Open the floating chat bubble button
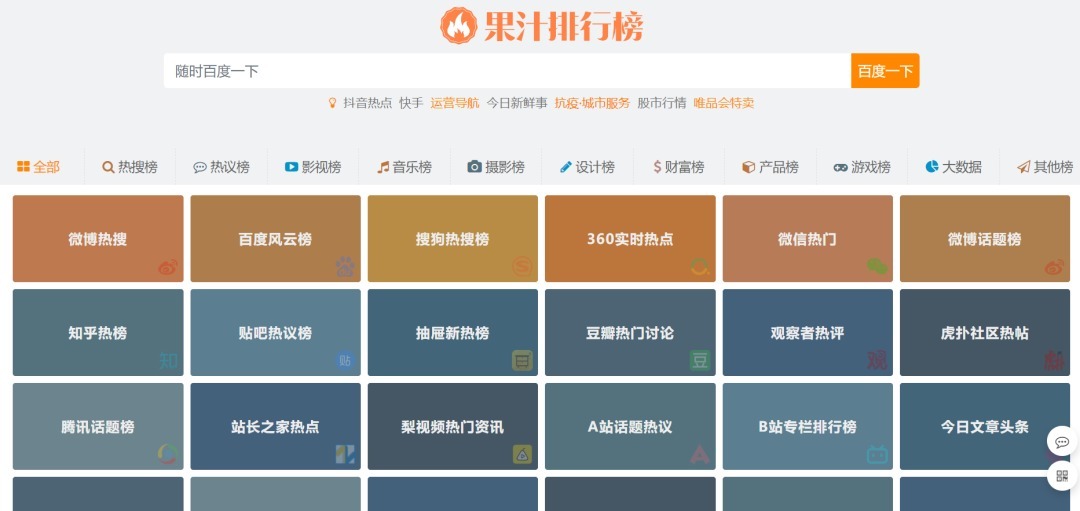The width and height of the screenshot is (1080, 511). point(1062,441)
